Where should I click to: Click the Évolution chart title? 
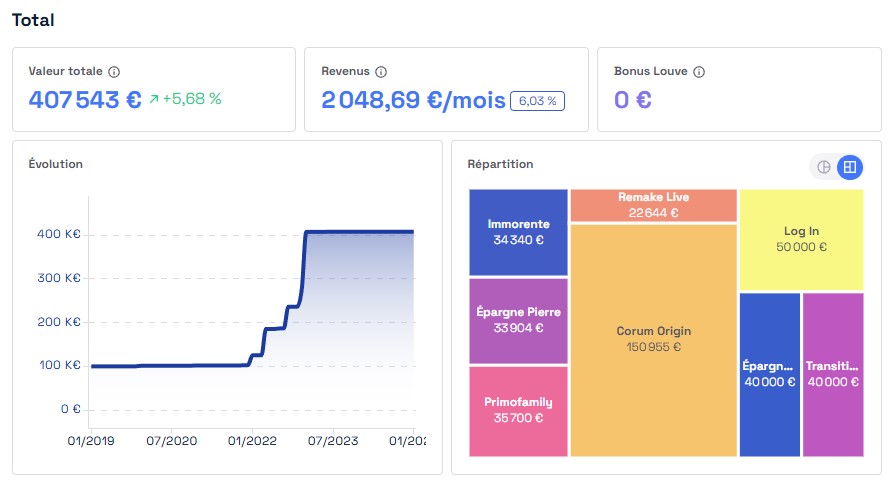(56, 164)
